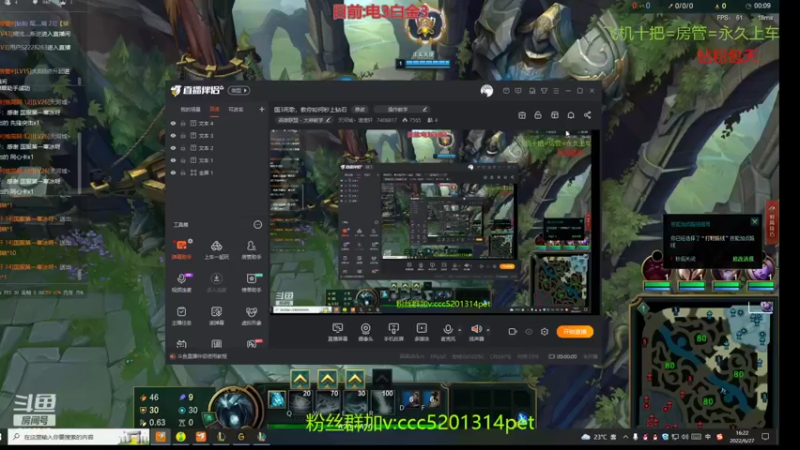The width and height of the screenshot is (800, 450).
Task: Lock the 文本 3 source
Action: (183, 136)
